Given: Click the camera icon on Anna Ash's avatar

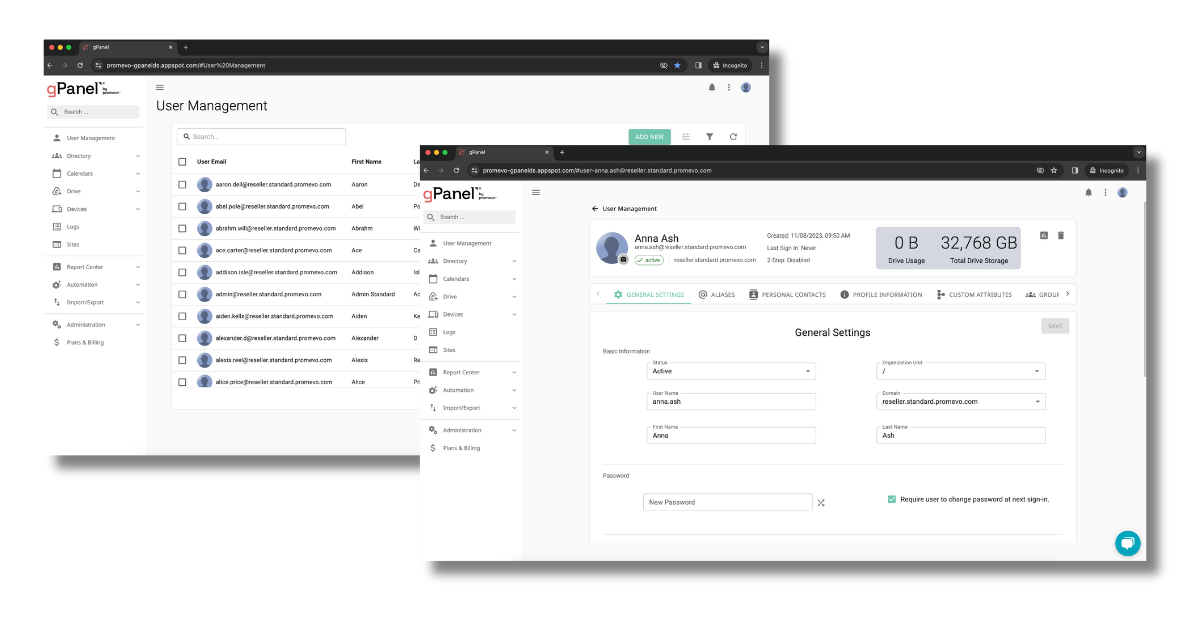Looking at the screenshot, I should coord(624,259).
